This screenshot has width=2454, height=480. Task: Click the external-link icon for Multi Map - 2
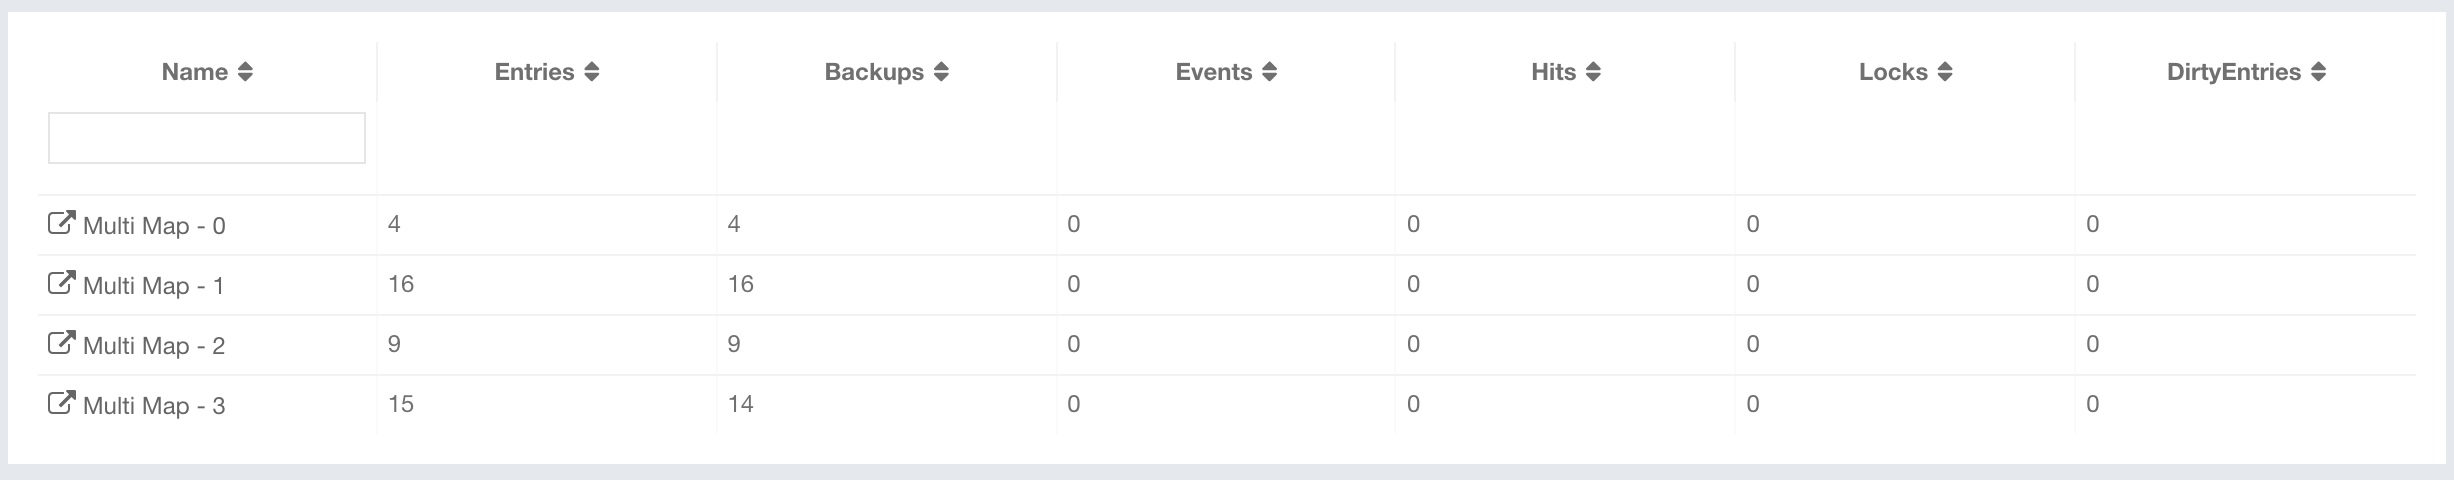coord(61,343)
